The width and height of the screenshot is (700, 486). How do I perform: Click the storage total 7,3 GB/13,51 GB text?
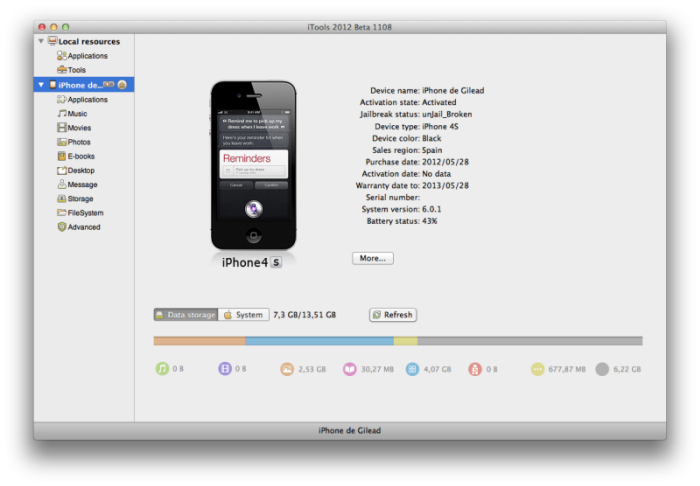tap(304, 315)
